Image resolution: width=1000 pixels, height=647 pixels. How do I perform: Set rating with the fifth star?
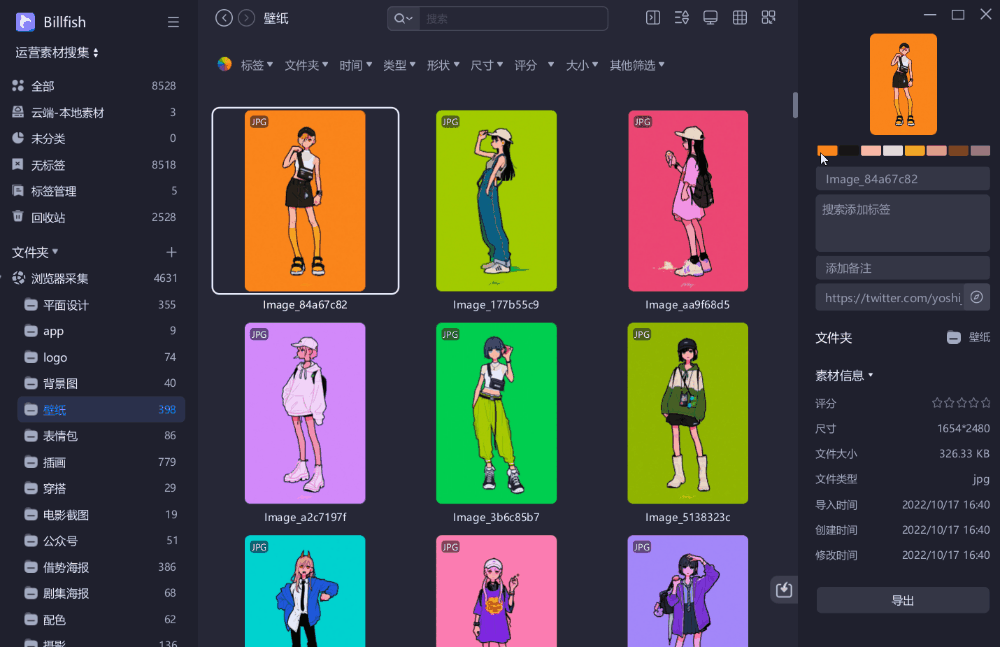[x=986, y=403]
